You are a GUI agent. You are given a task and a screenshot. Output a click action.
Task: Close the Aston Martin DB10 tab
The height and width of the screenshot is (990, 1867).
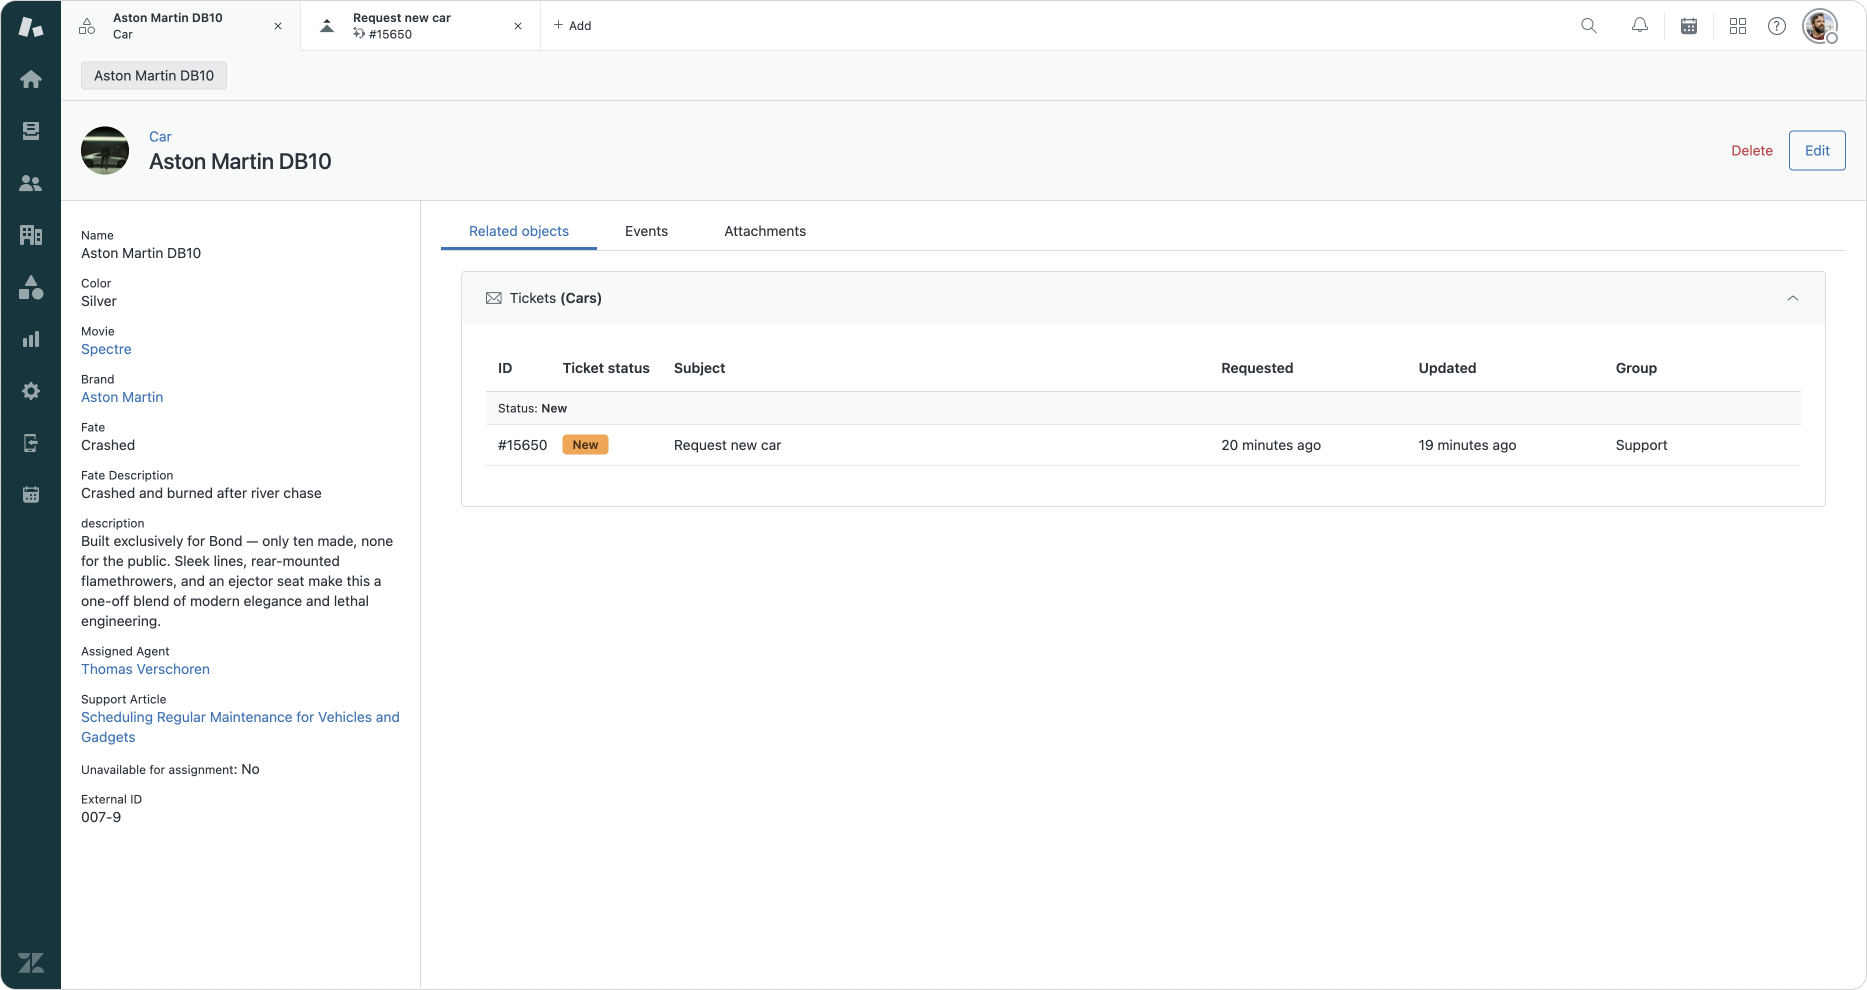coord(278,26)
